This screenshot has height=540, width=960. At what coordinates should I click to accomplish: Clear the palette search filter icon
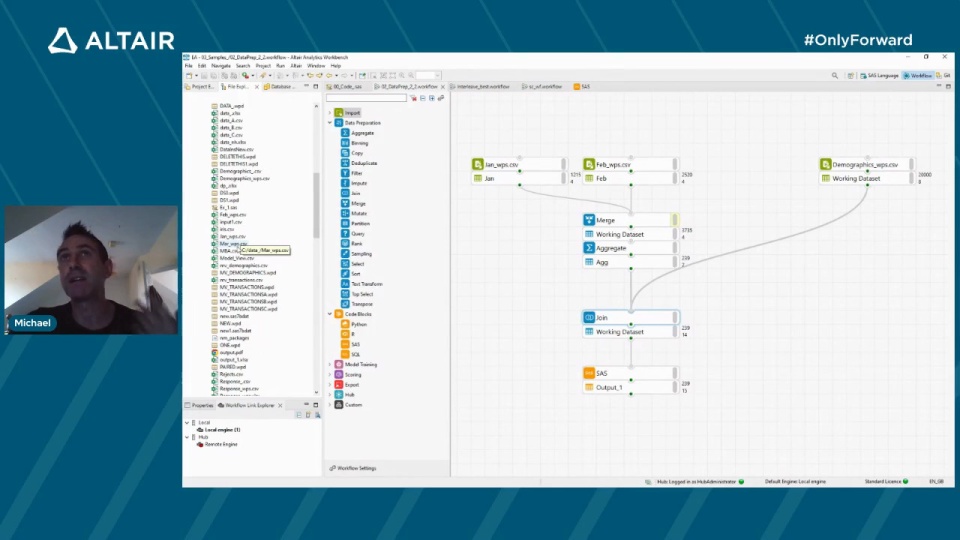[x=413, y=98]
